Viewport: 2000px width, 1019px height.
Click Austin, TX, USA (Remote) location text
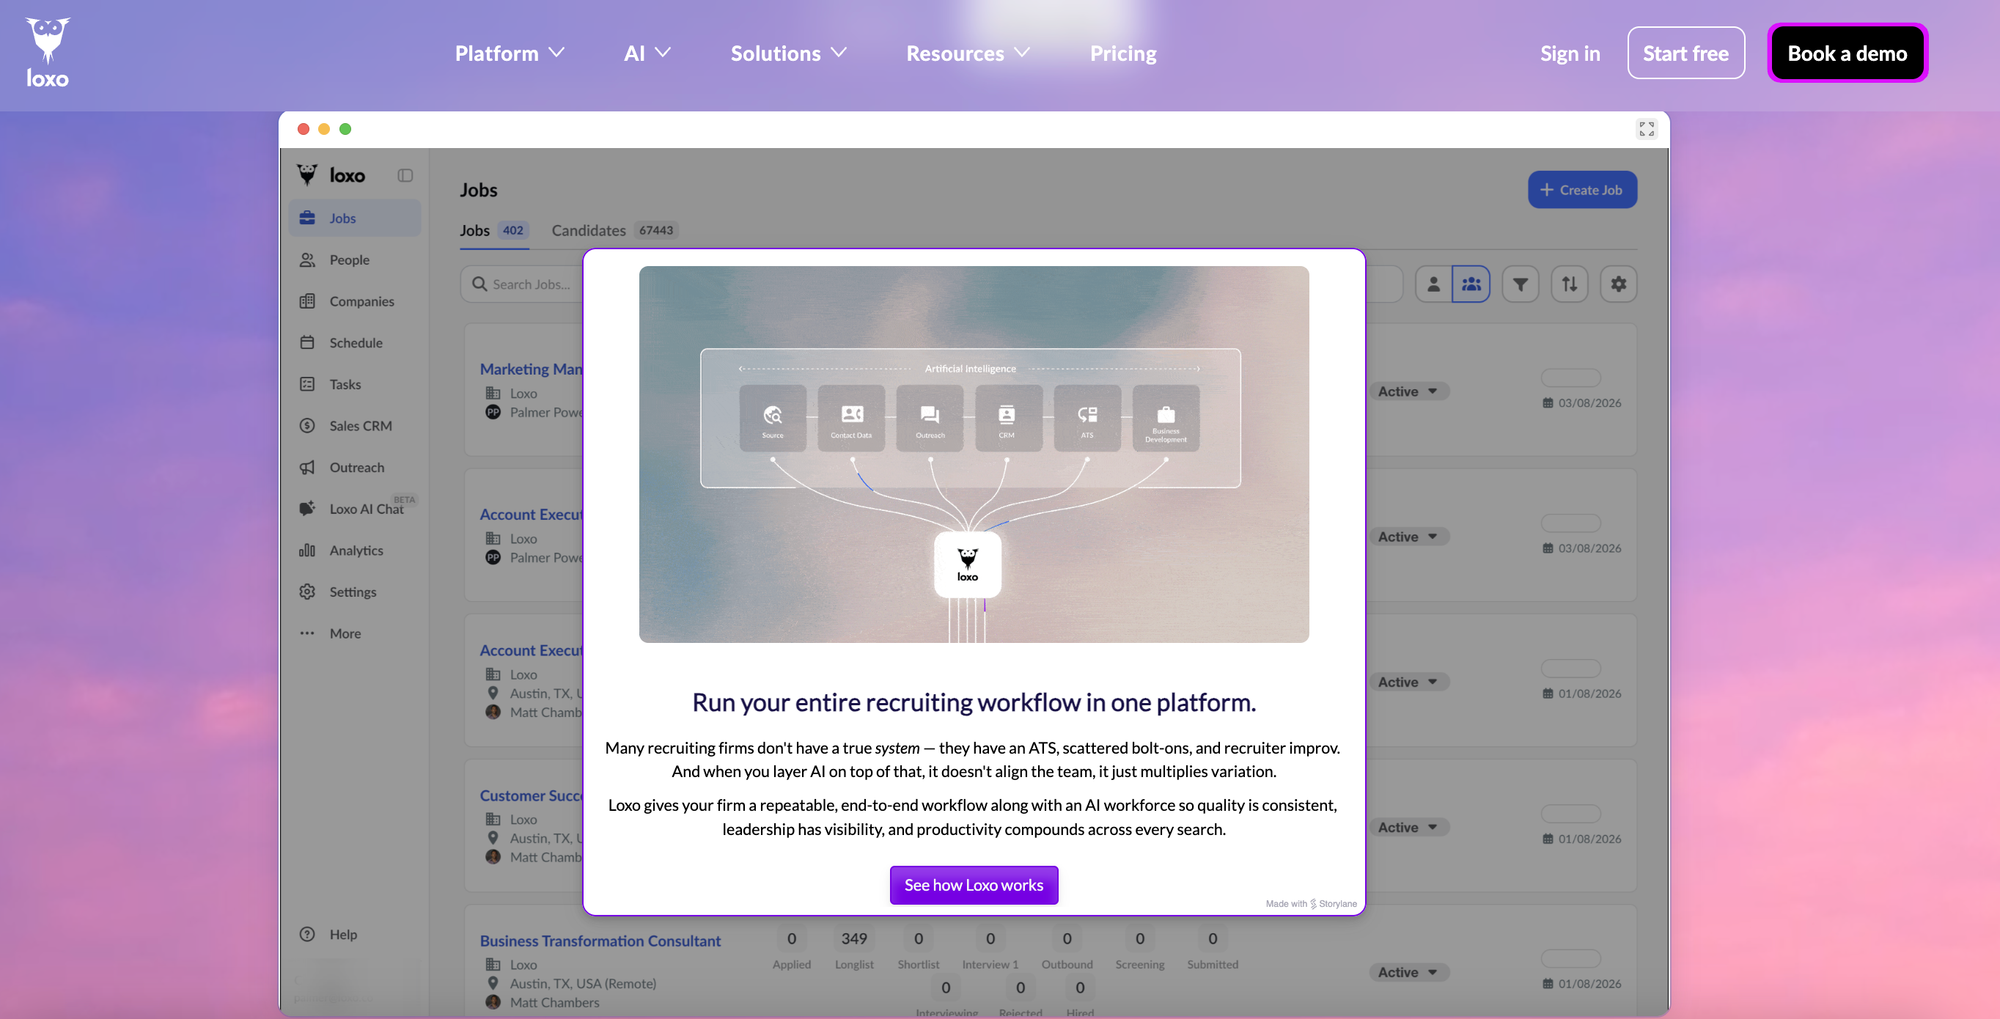point(583,984)
